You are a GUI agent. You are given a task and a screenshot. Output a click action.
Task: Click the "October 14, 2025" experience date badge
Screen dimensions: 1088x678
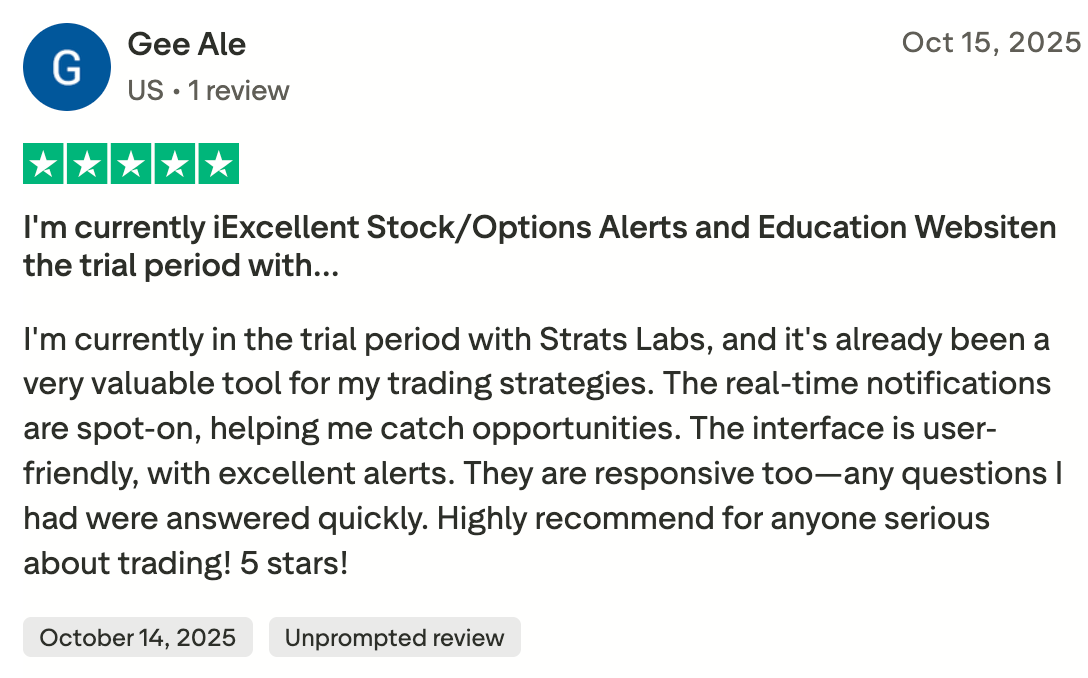(138, 637)
